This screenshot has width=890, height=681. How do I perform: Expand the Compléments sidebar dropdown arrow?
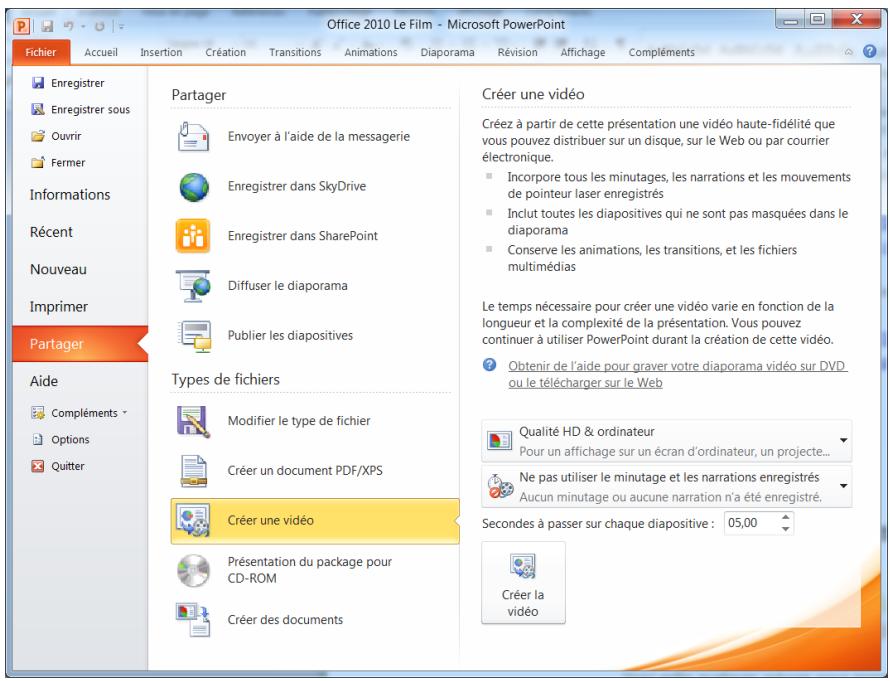125,413
